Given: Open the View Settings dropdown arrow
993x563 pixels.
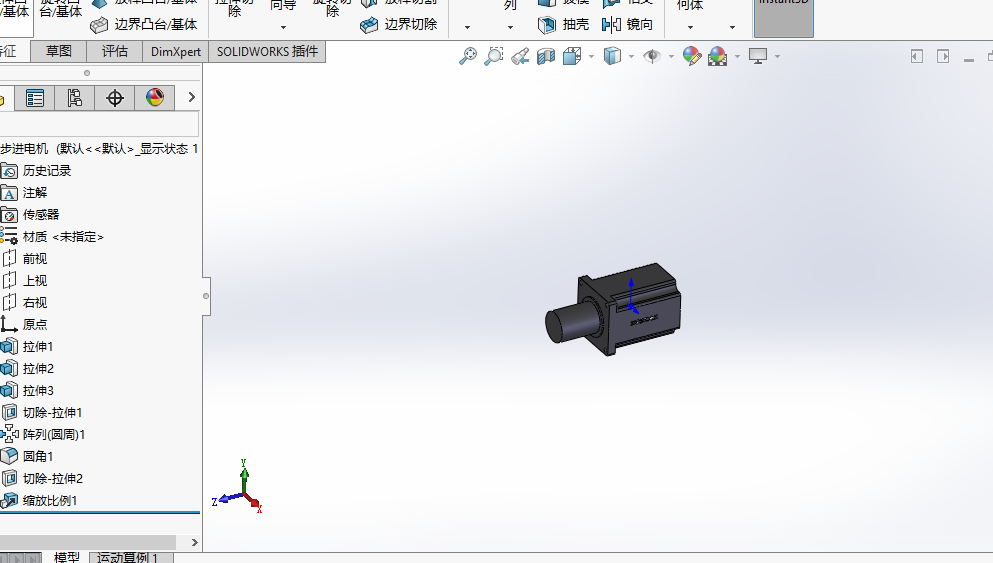Looking at the screenshot, I should pos(777,56).
